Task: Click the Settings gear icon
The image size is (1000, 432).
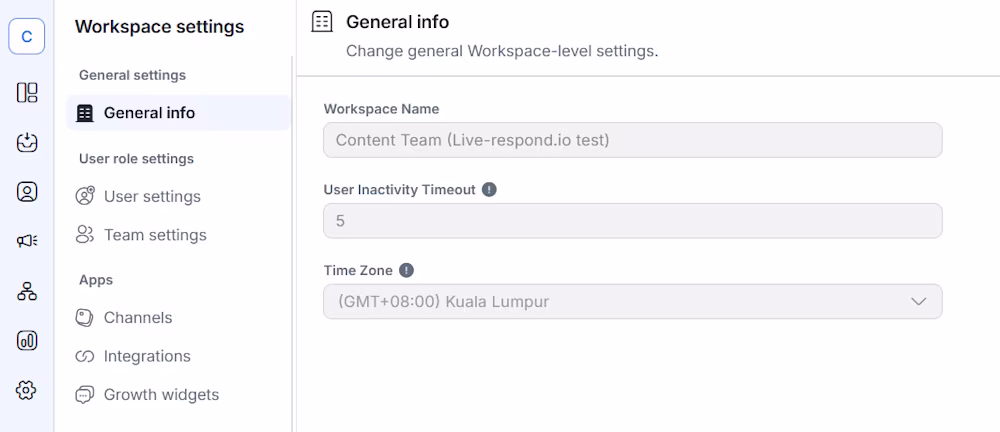Action: 27,390
